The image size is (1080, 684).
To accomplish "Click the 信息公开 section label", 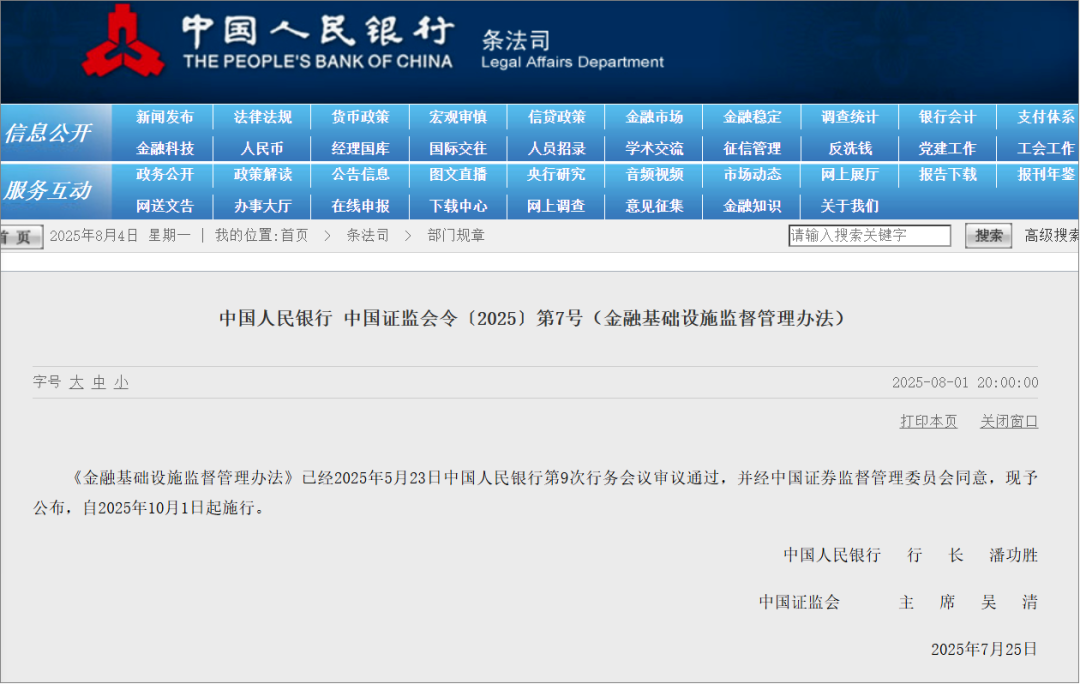I will tap(48, 133).
